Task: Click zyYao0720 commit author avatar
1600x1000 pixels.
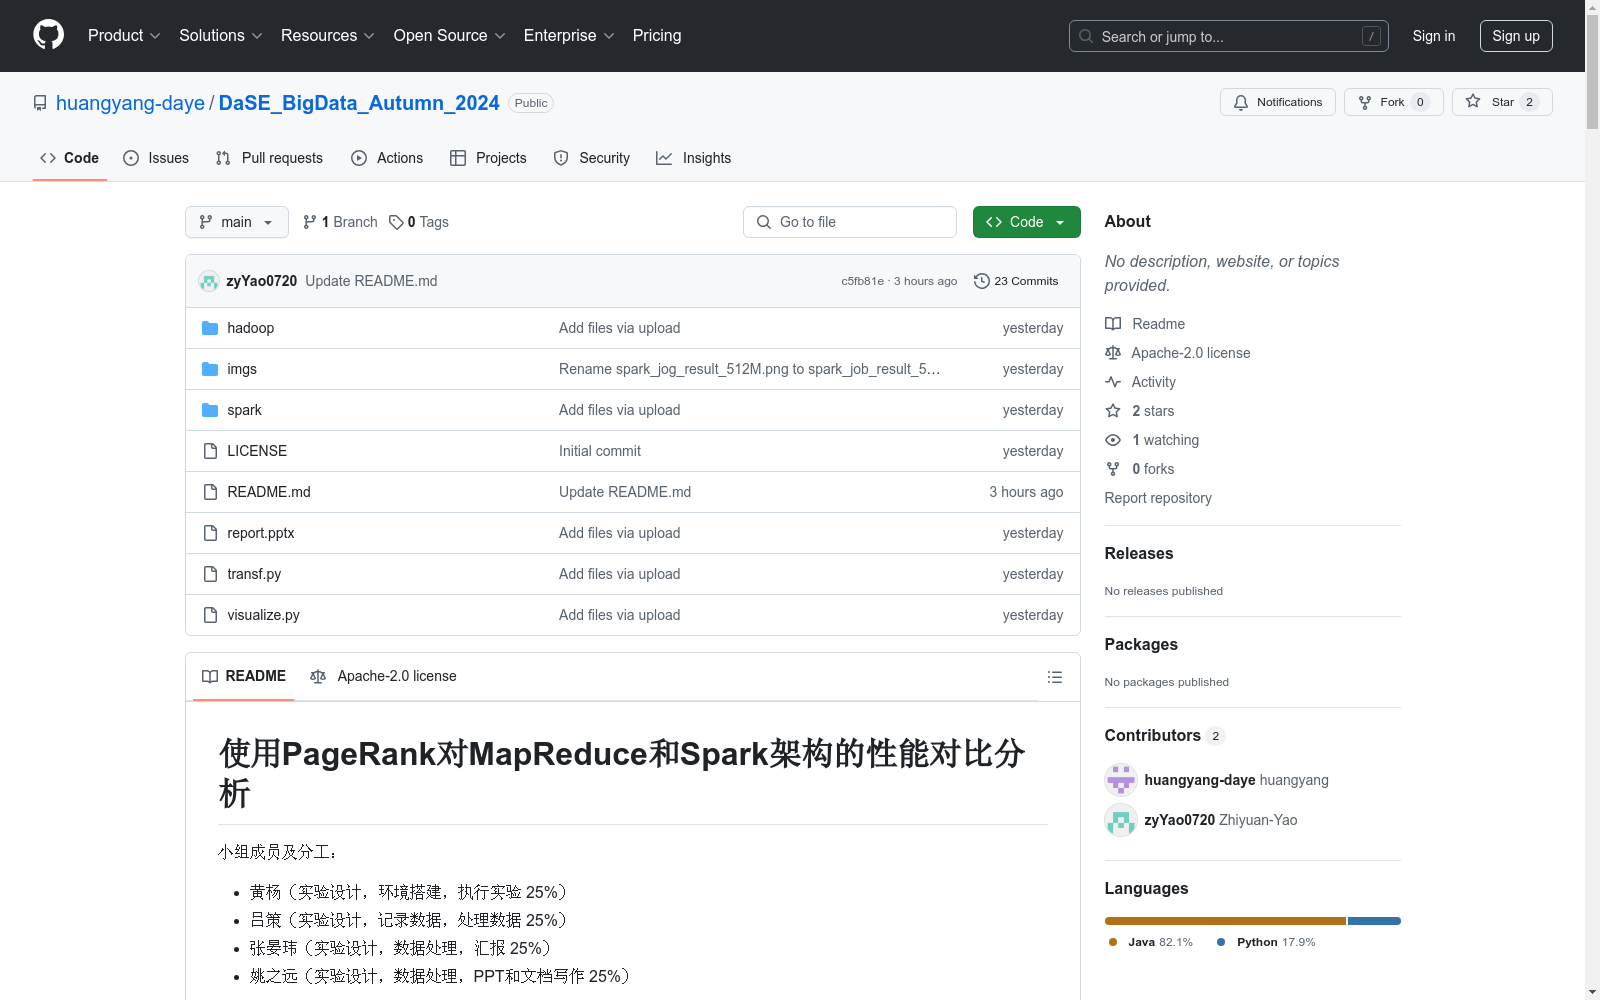Action: click(209, 281)
